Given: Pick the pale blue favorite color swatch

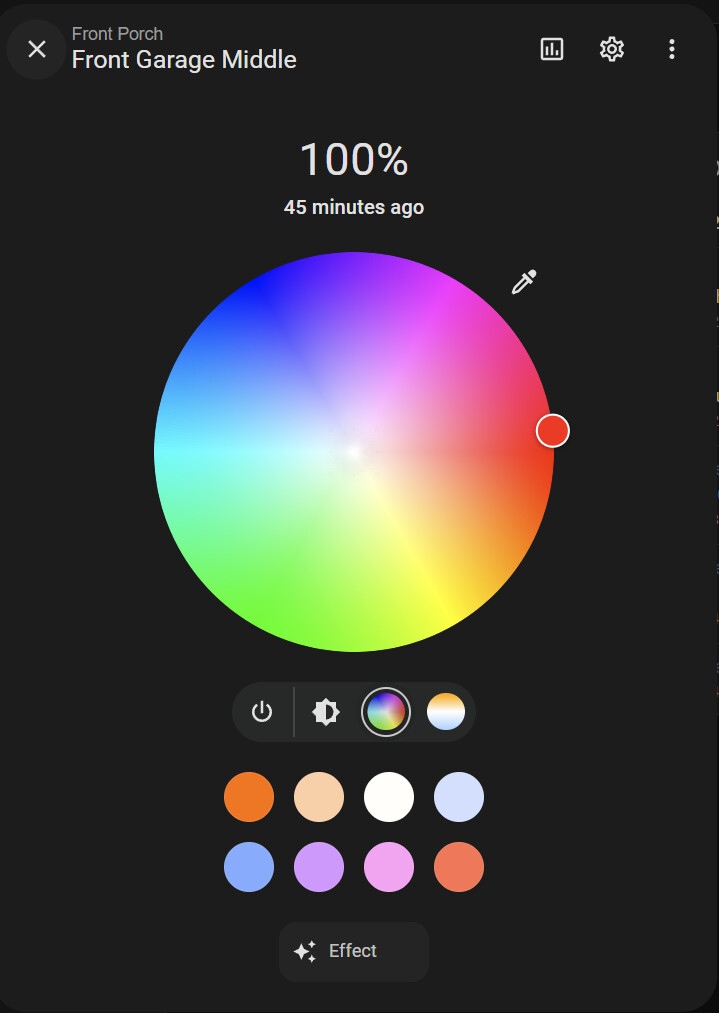Looking at the screenshot, I should point(459,797).
